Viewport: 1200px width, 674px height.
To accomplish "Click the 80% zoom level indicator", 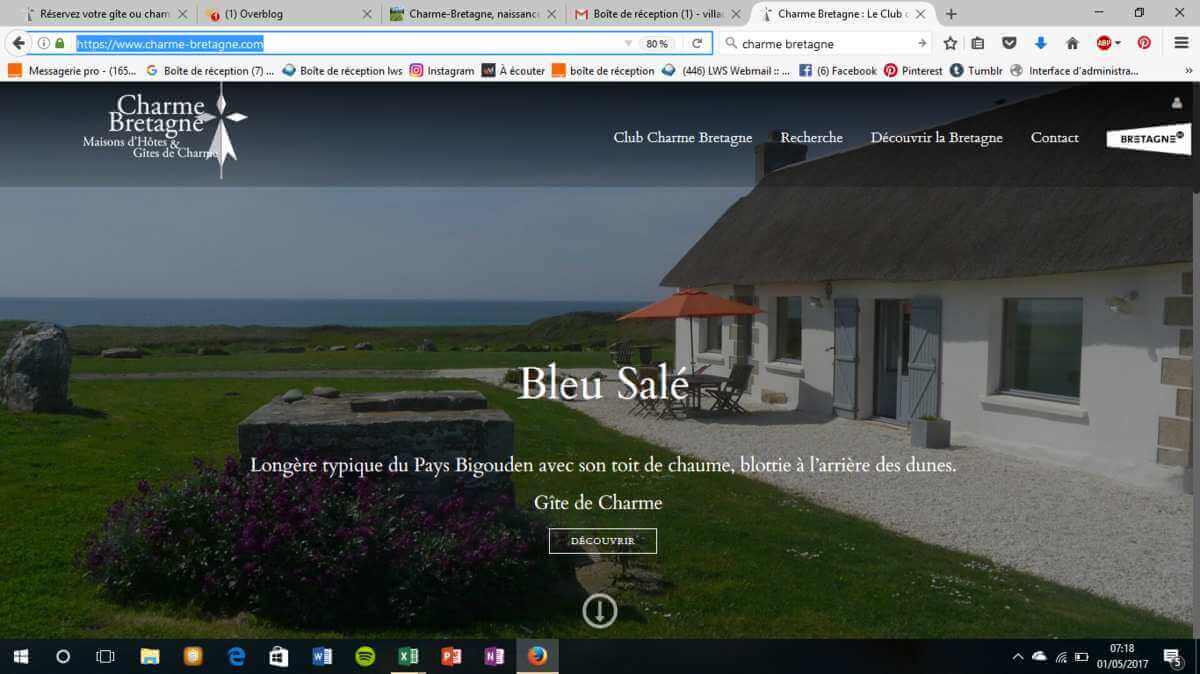I will [x=657, y=44].
